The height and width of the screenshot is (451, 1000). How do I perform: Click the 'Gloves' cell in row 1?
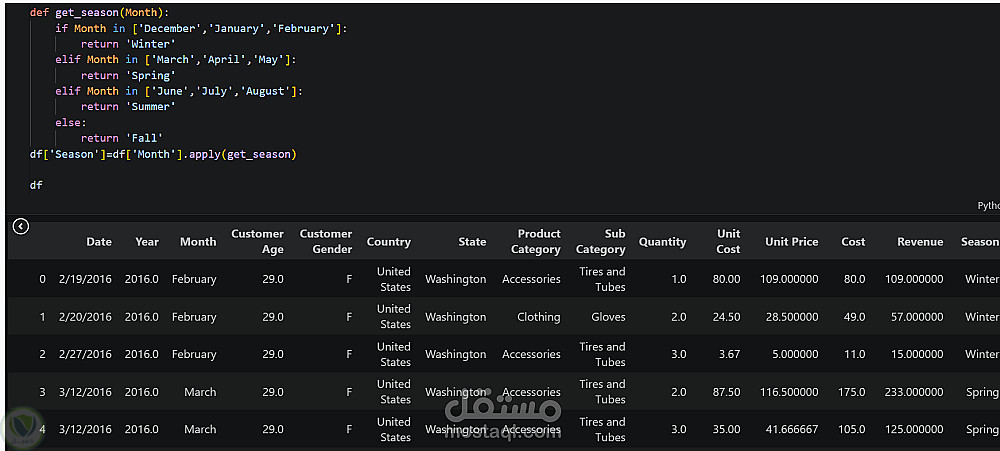point(608,317)
